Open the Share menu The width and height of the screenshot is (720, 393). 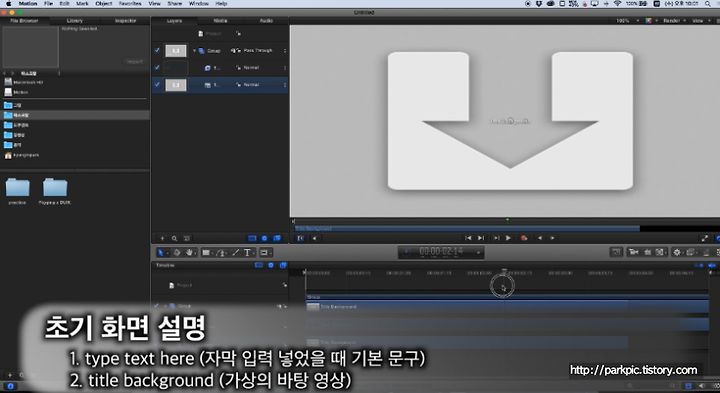pos(174,3)
